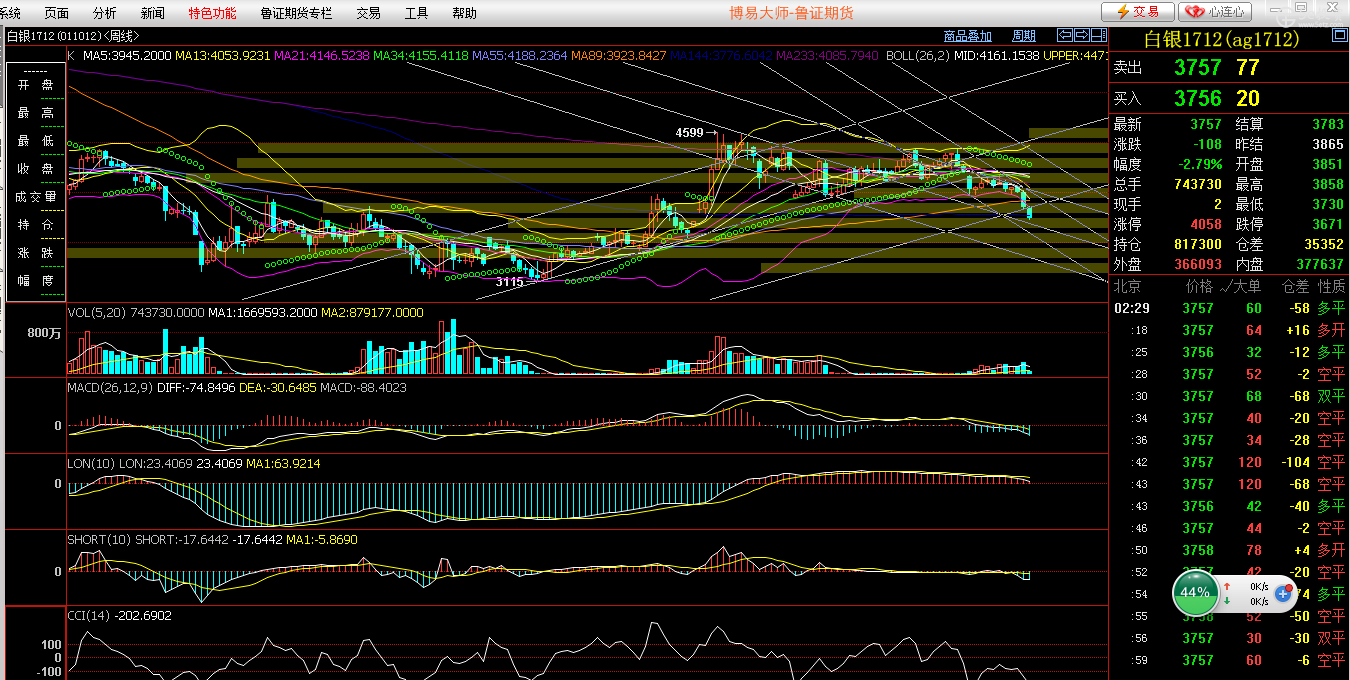Click the MA5:3945.2000 indicator label
This screenshot has height=680, width=1350.
126,55
